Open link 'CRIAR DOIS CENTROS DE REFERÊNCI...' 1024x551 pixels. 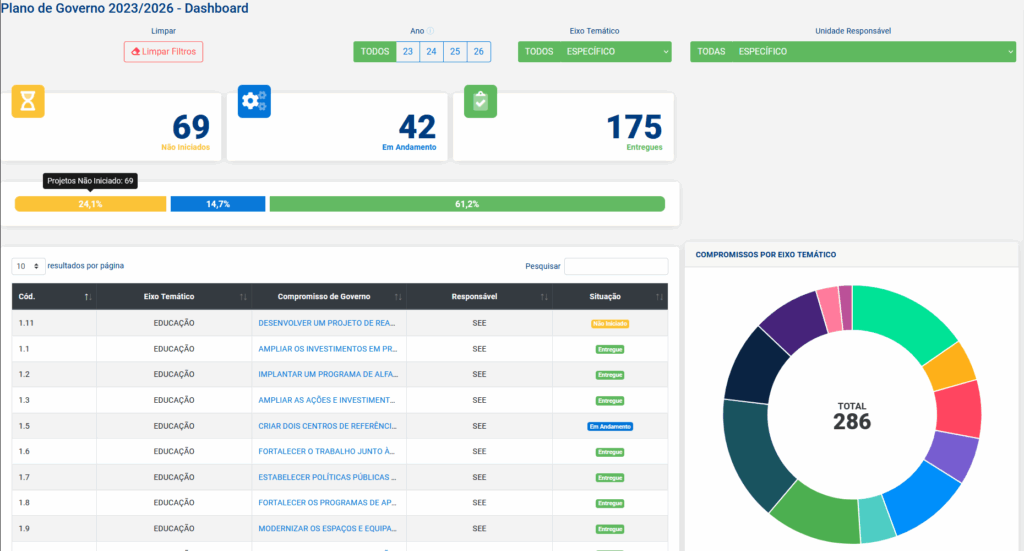[328, 426]
